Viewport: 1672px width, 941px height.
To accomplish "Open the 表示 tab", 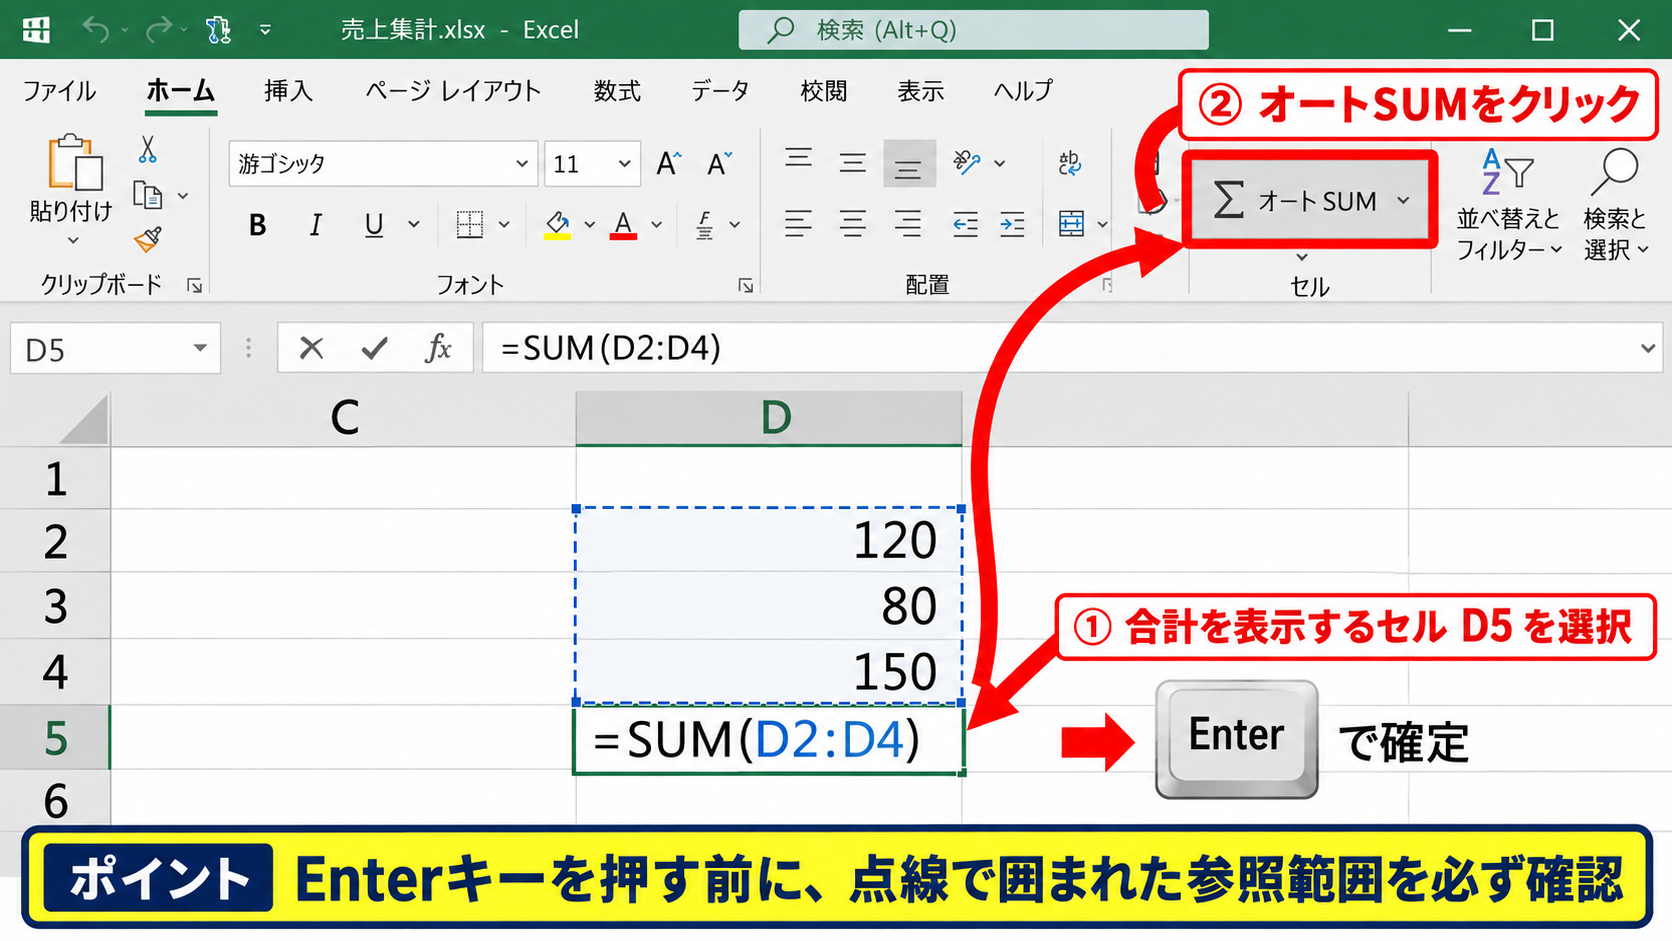I will tap(921, 91).
